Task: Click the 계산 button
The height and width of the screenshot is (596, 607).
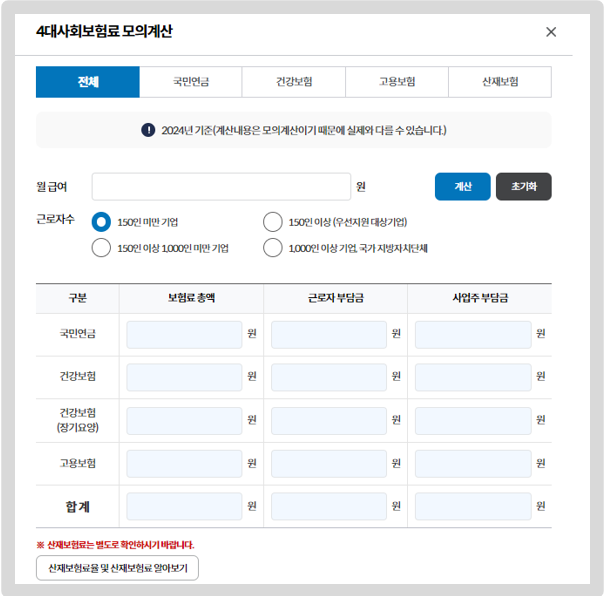Action: coord(463,187)
